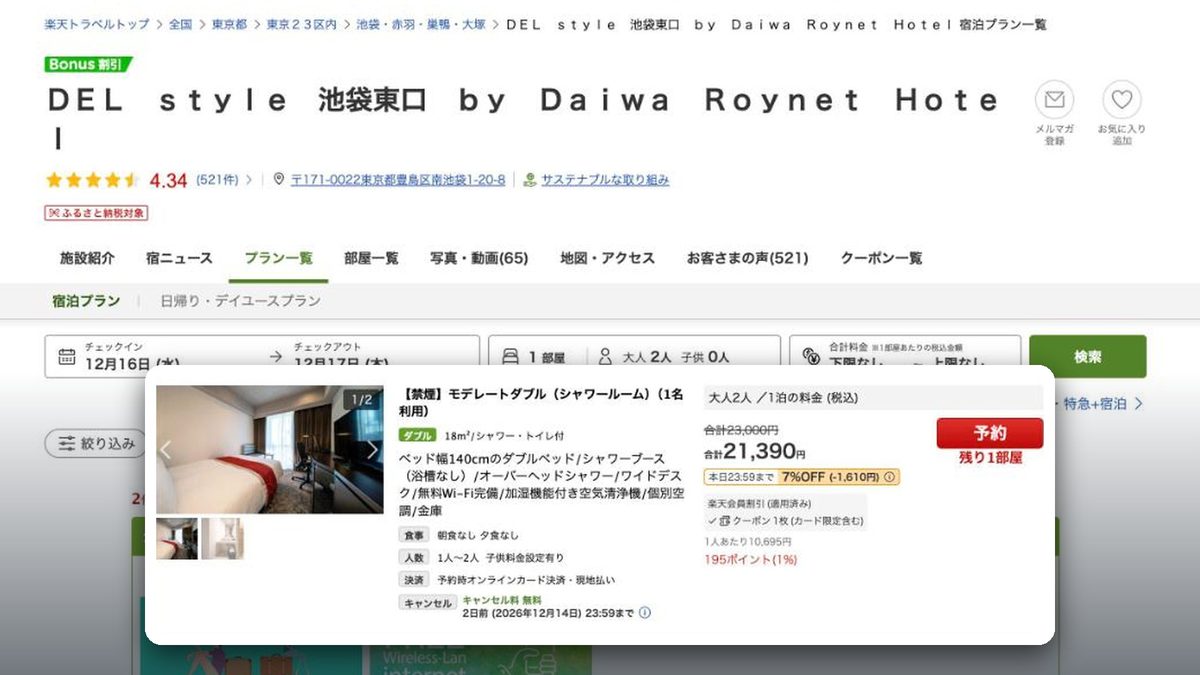Click the 合計21,390円 price
This screenshot has height=675, width=1200.
755,451
